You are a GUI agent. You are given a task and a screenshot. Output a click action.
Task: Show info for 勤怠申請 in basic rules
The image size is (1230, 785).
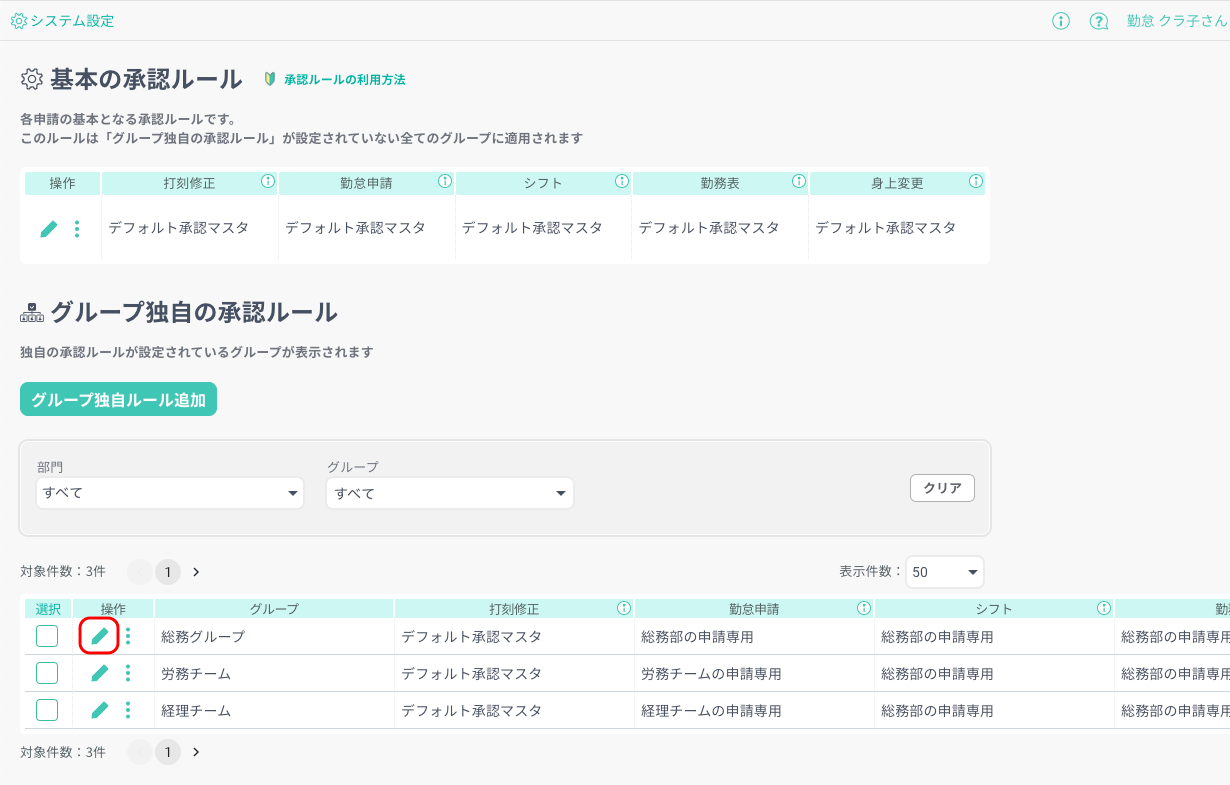point(444,182)
